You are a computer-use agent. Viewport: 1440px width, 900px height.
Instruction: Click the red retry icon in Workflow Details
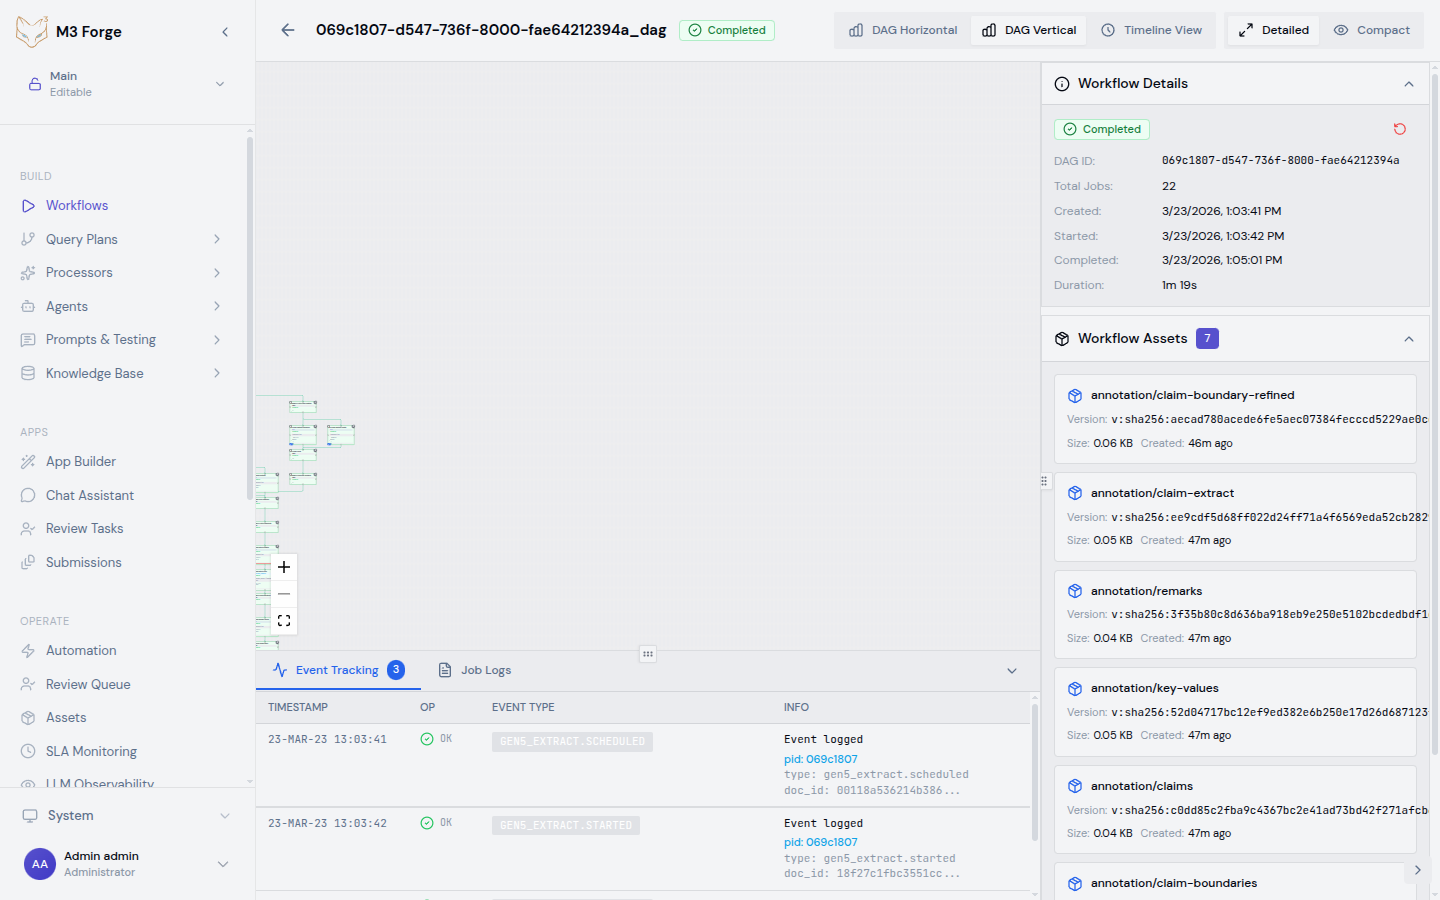[1399, 129]
